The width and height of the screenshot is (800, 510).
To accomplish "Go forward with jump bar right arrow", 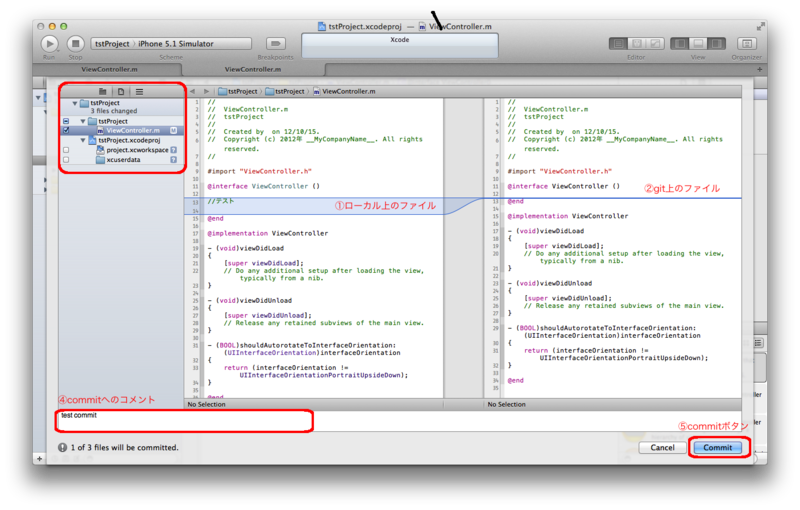I will [206, 91].
